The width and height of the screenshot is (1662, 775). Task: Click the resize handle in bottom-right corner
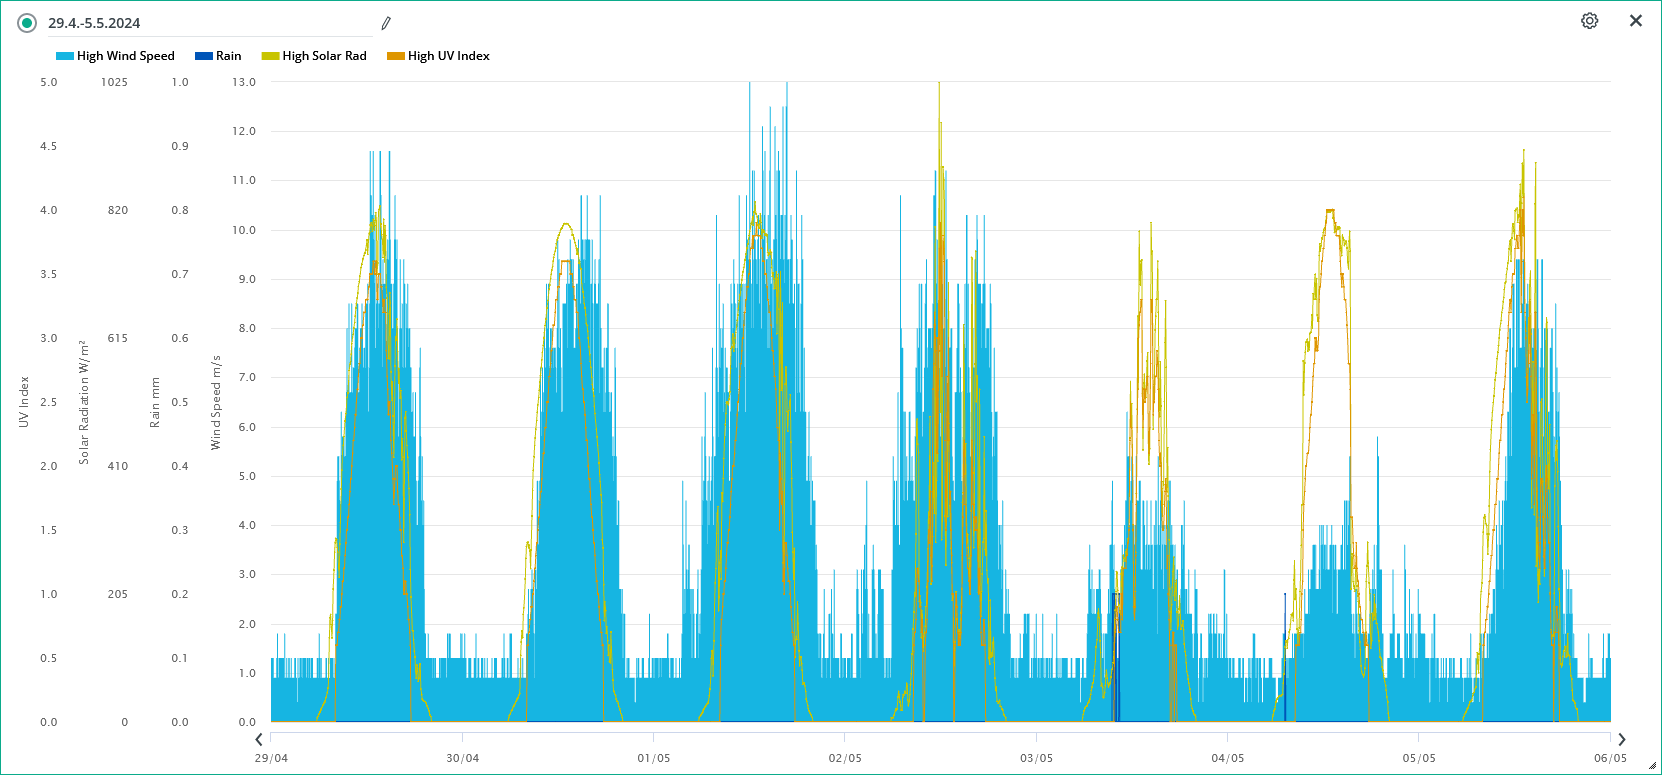[x=1651, y=765]
